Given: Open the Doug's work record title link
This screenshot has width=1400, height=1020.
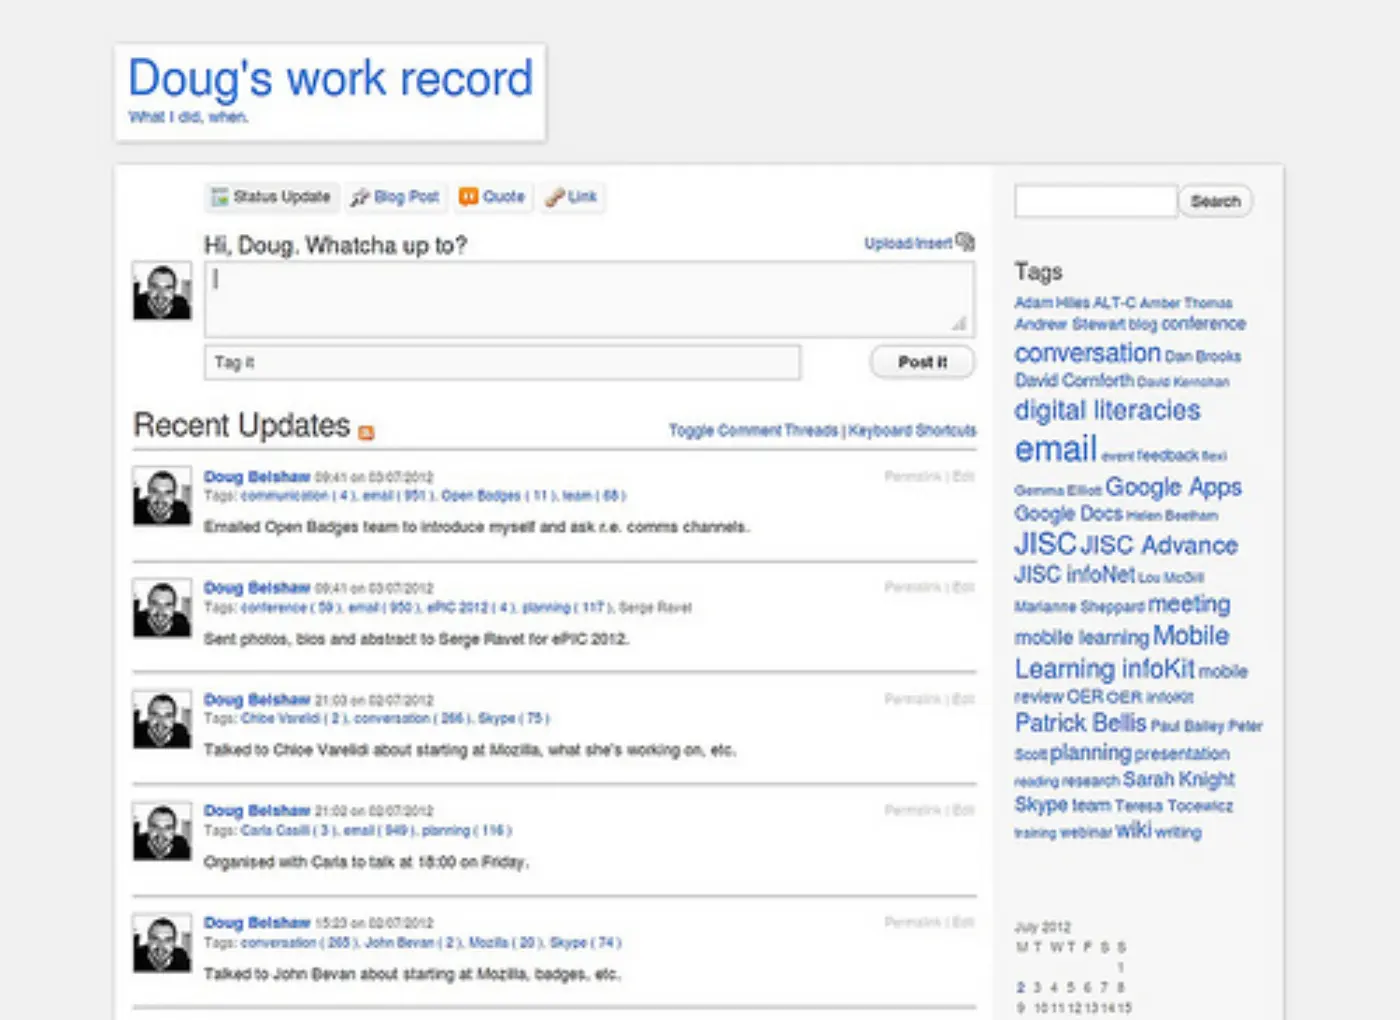Looking at the screenshot, I should coord(331,78).
